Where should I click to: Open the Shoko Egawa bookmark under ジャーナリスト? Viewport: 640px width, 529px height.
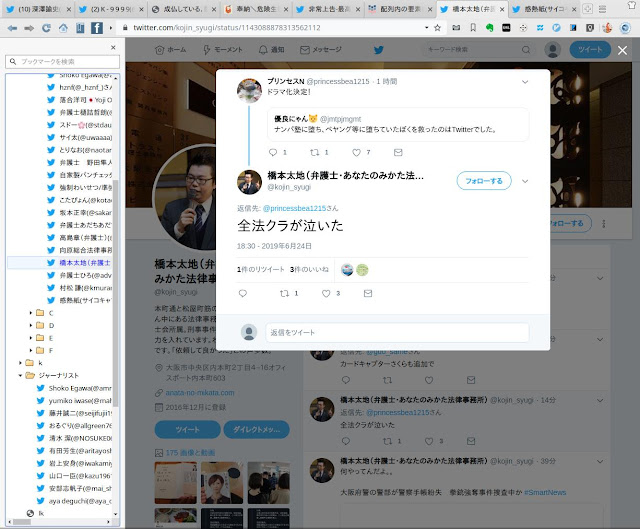pos(74,388)
